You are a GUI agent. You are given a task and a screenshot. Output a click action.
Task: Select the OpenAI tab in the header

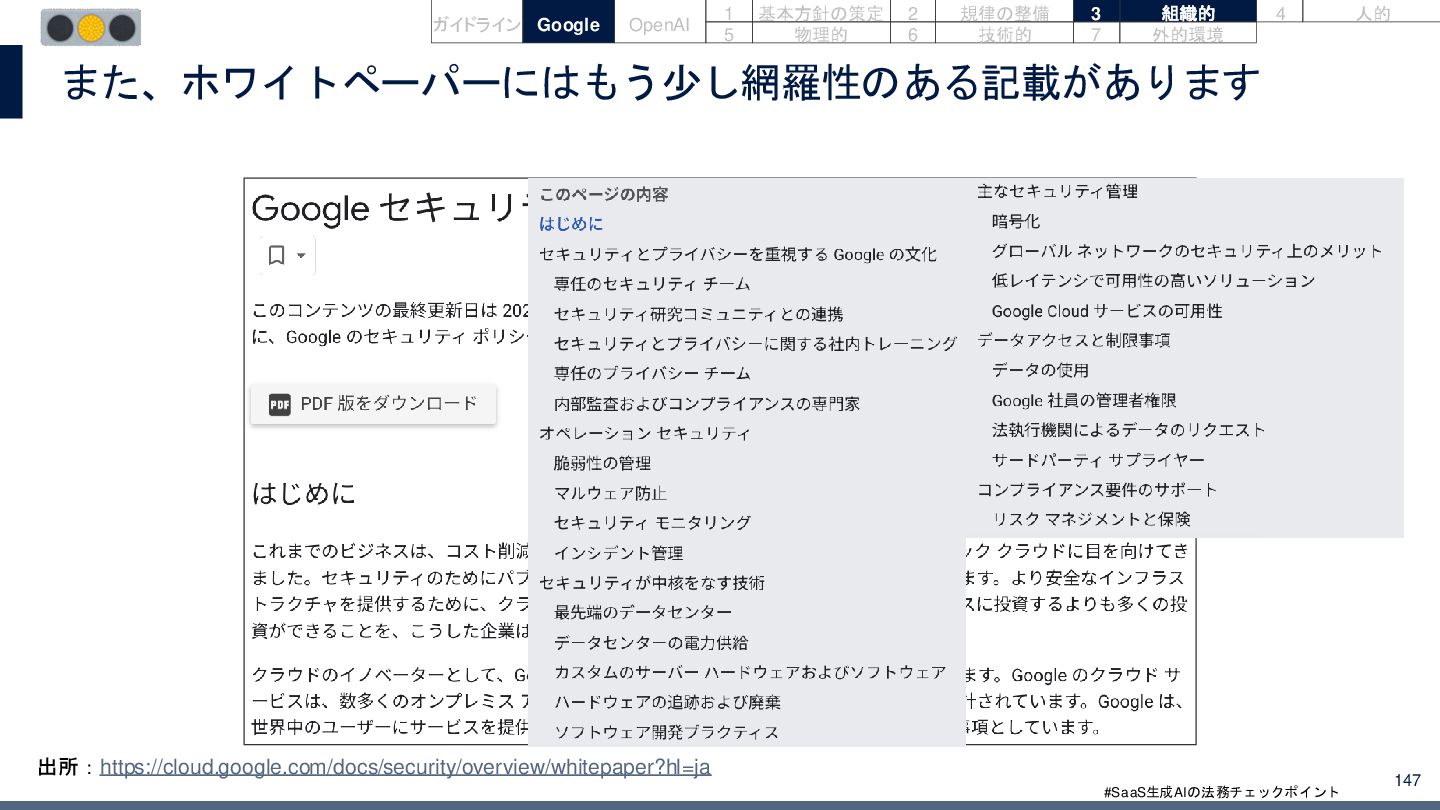659,24
